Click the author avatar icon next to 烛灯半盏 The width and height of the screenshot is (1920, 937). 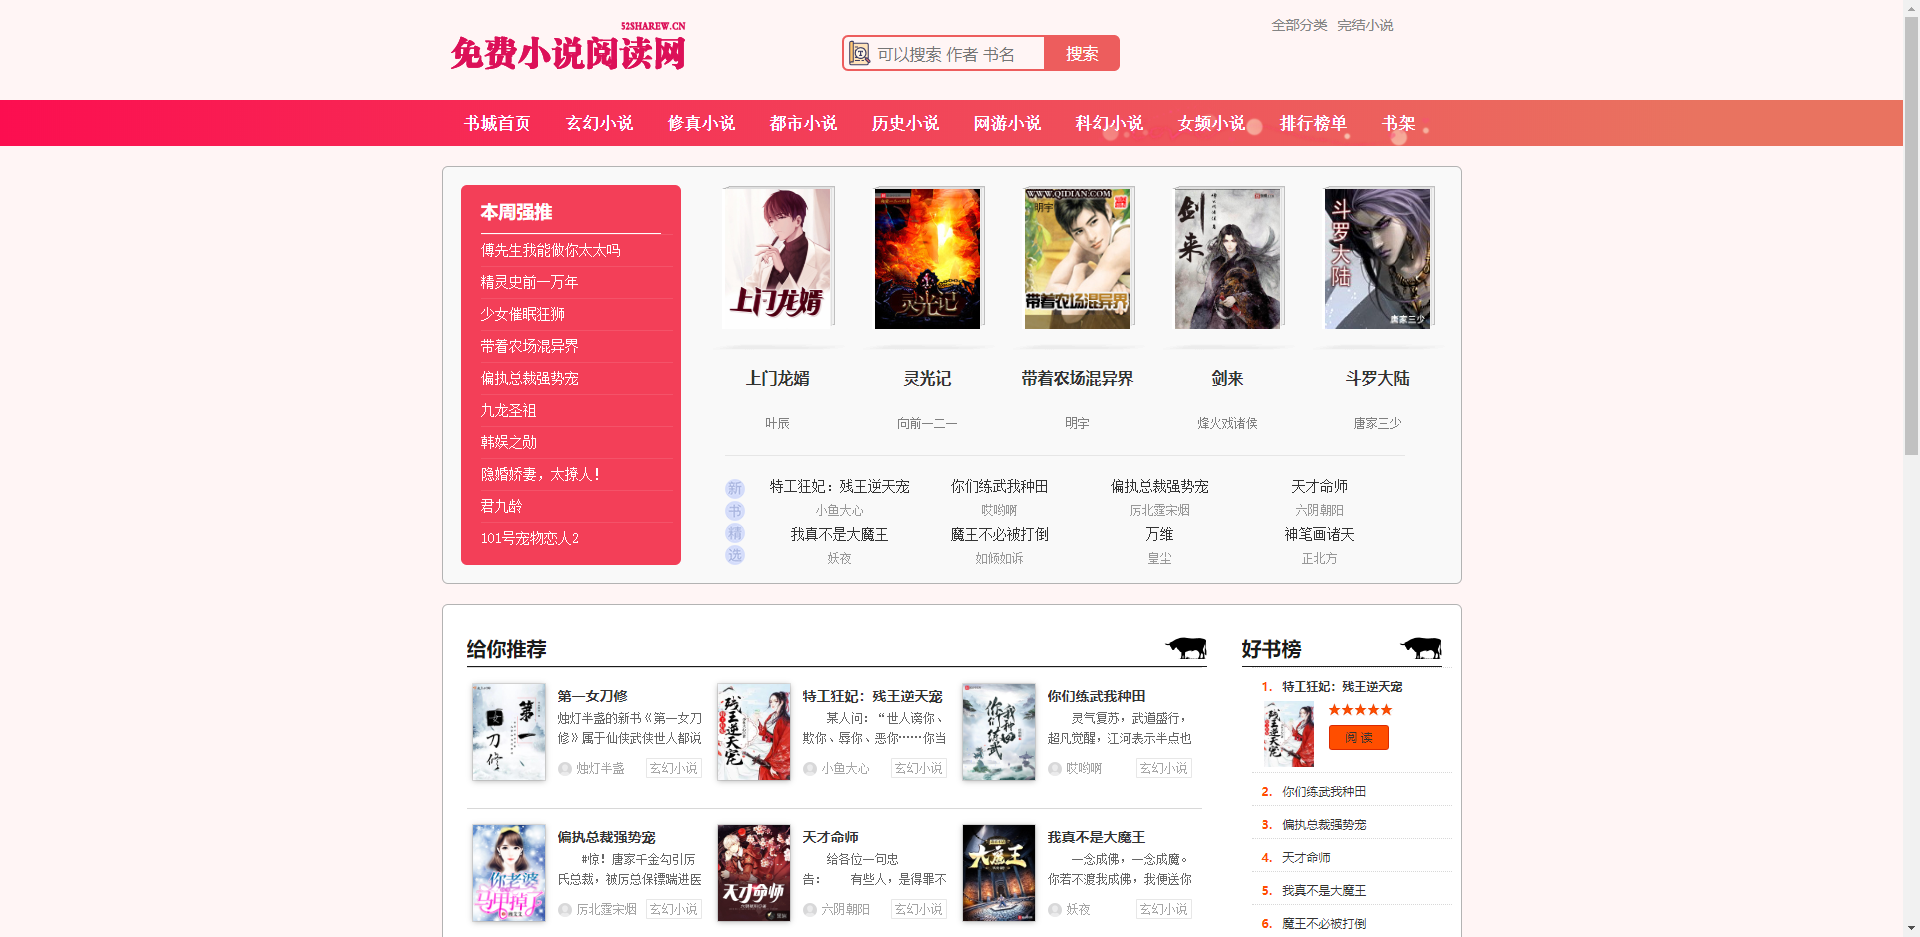(x=565, y=769)
